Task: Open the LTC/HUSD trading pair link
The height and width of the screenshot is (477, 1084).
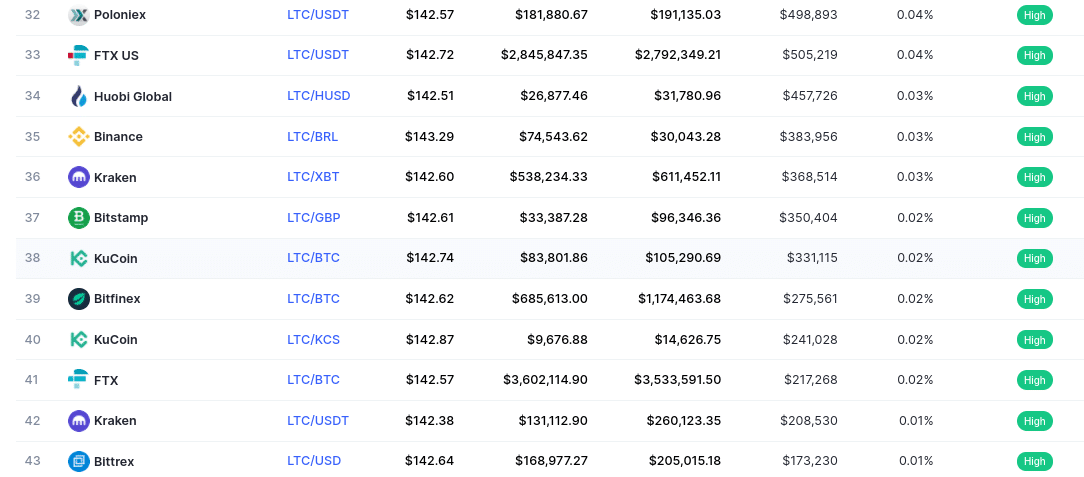Action: click(319, 96)
